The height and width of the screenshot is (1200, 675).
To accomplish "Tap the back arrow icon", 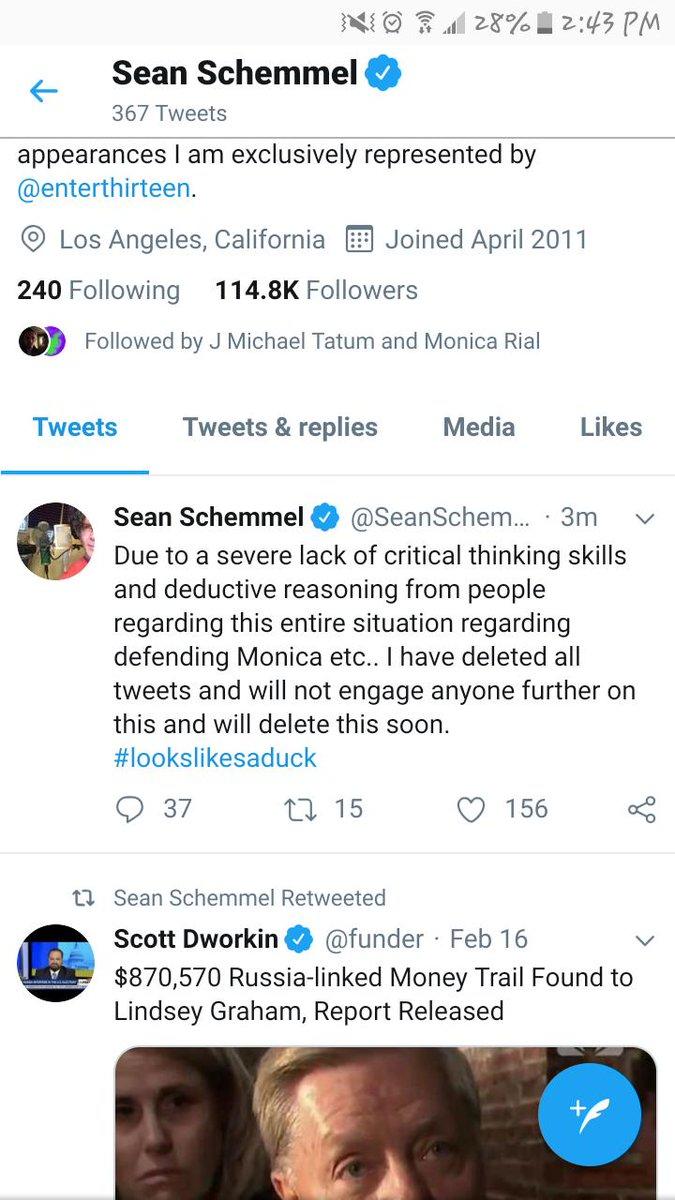I will coord(44,92).
